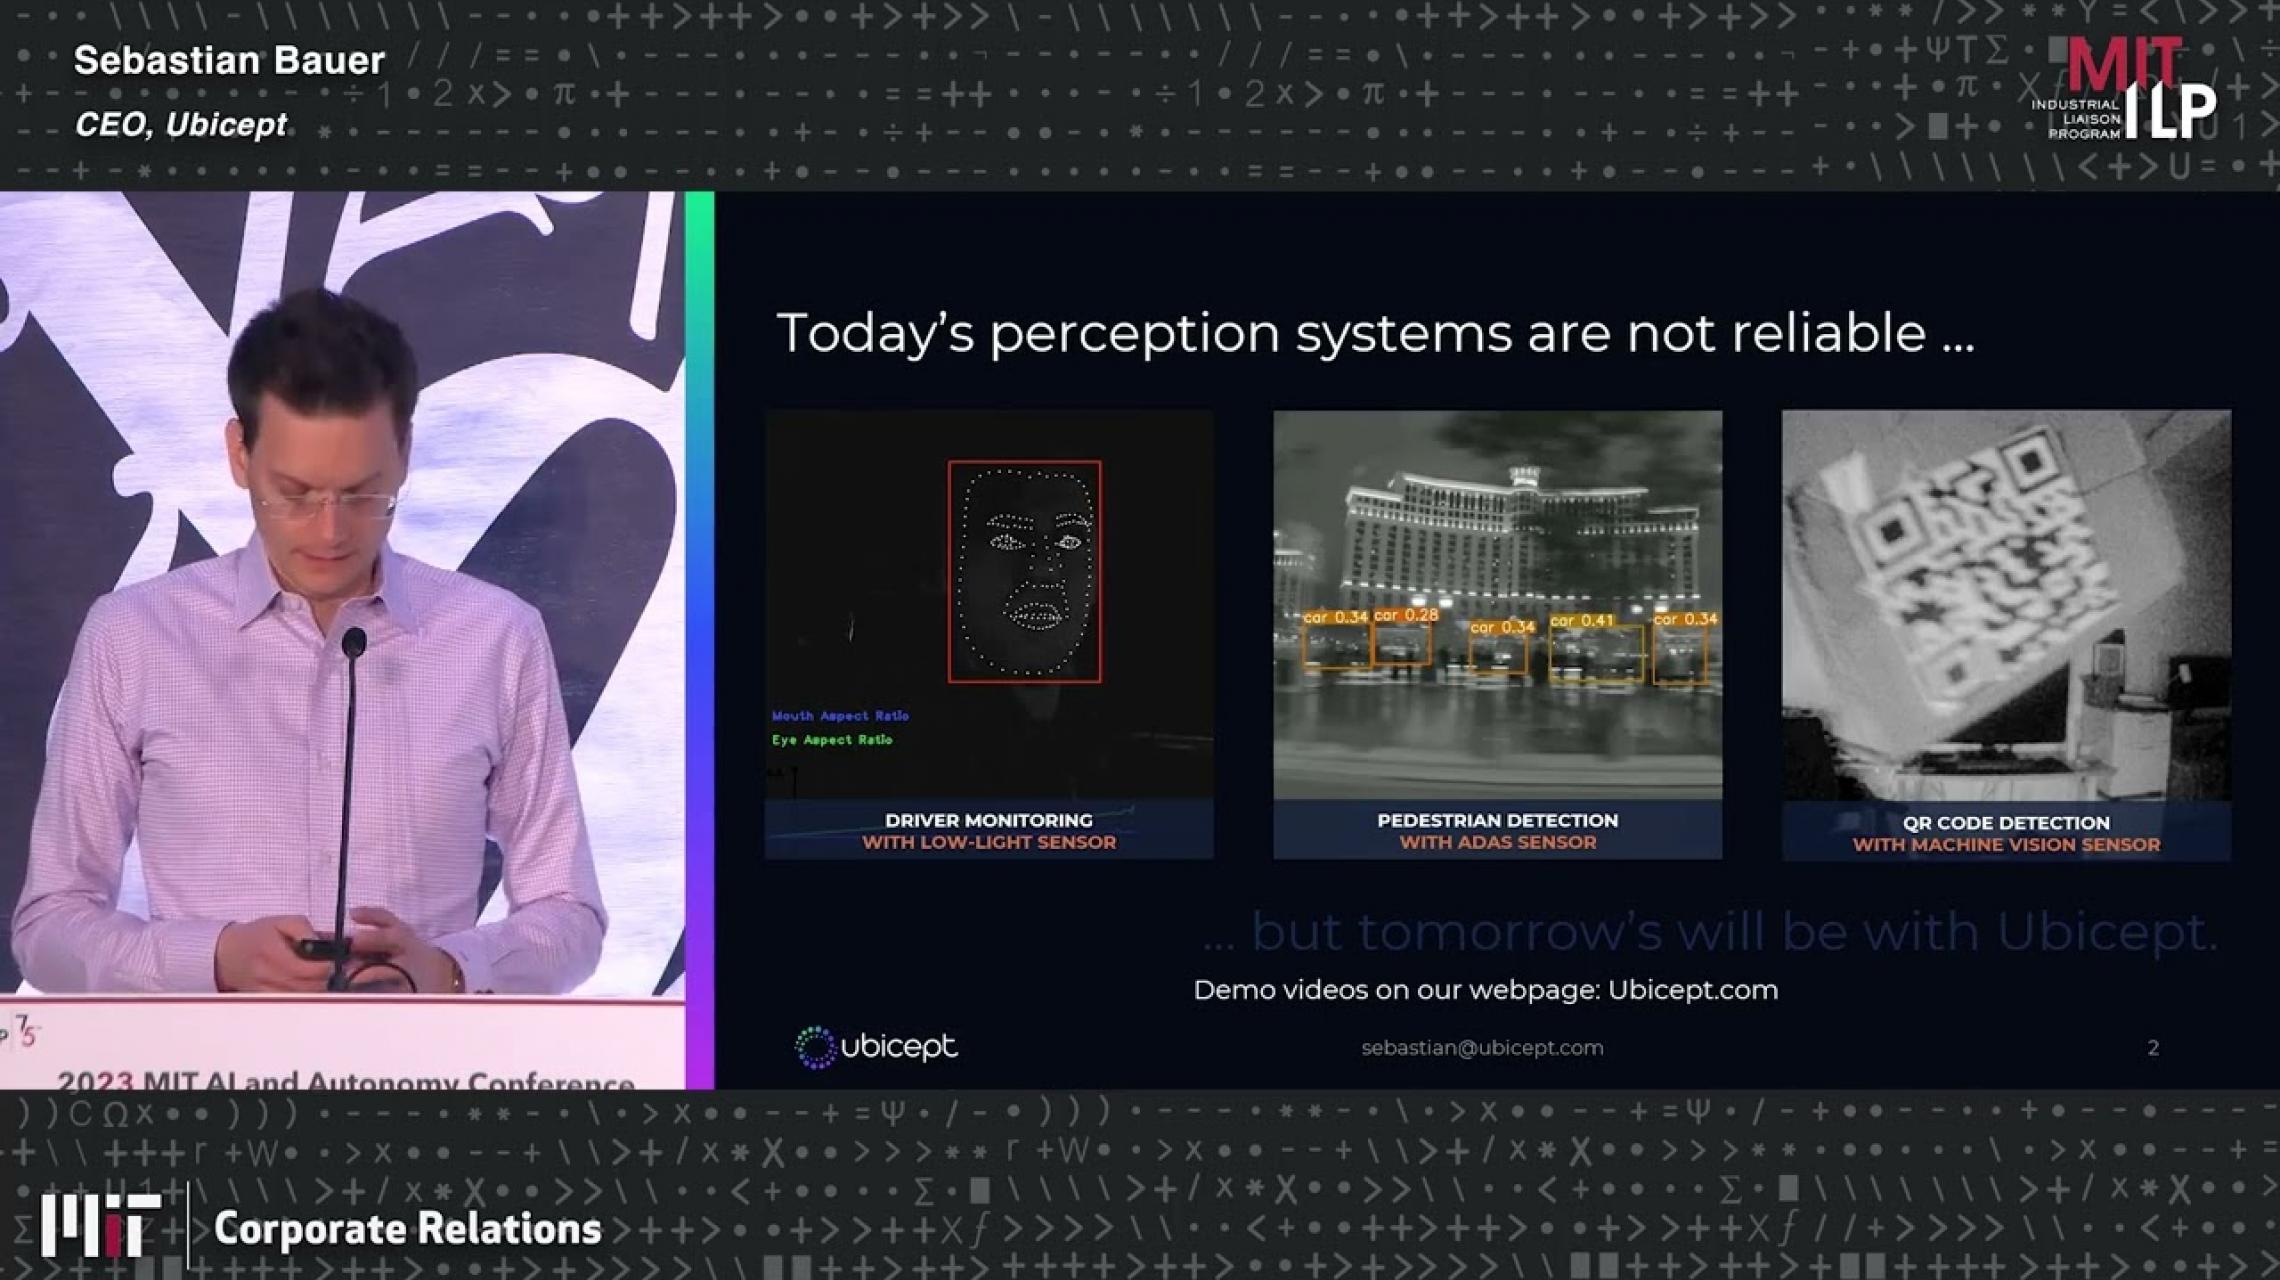Screen dimensions: 2280x1280
Task: Click the 'With ADAS Sensor' caption
Action: pyautogui.click(x=1497, y=843)
